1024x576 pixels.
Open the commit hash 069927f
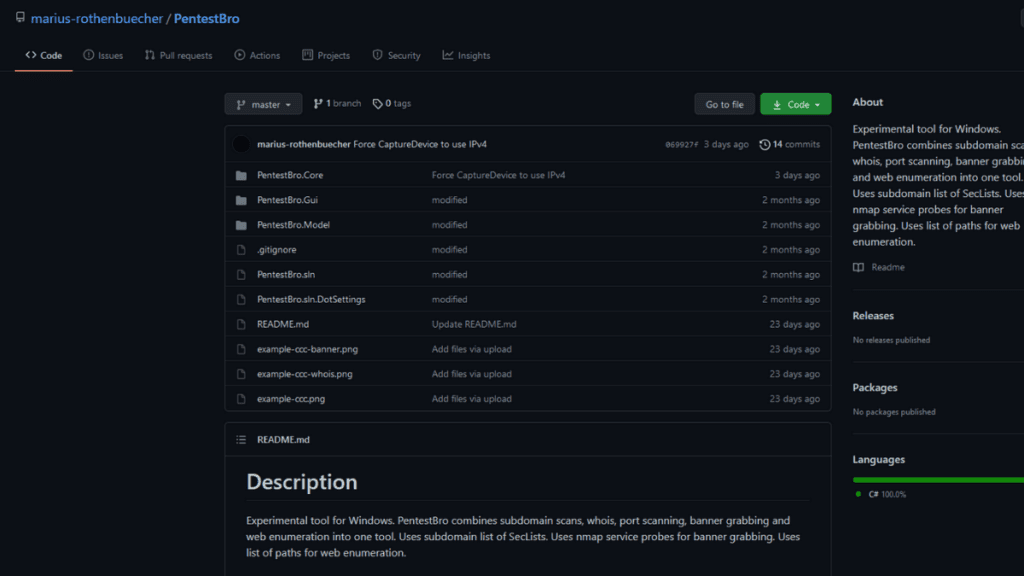(x=681, y=144)
